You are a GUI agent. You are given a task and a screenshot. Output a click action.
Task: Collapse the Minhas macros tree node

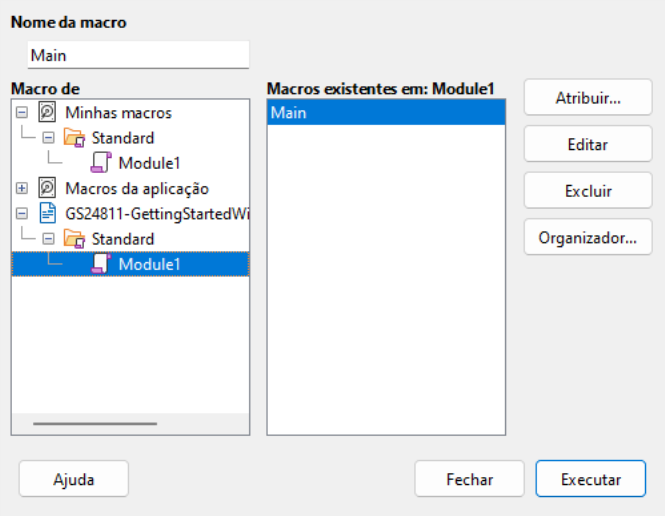point(22,112)
